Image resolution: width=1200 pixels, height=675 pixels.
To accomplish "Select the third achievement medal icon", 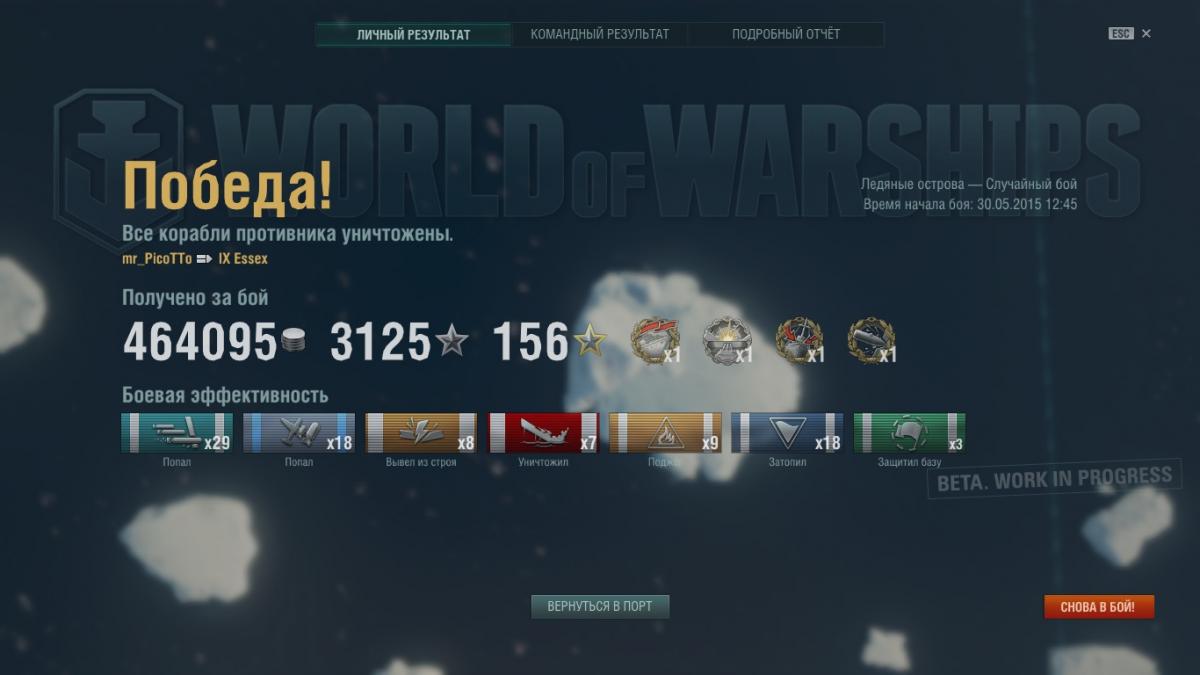I will [x=799, y=341].
